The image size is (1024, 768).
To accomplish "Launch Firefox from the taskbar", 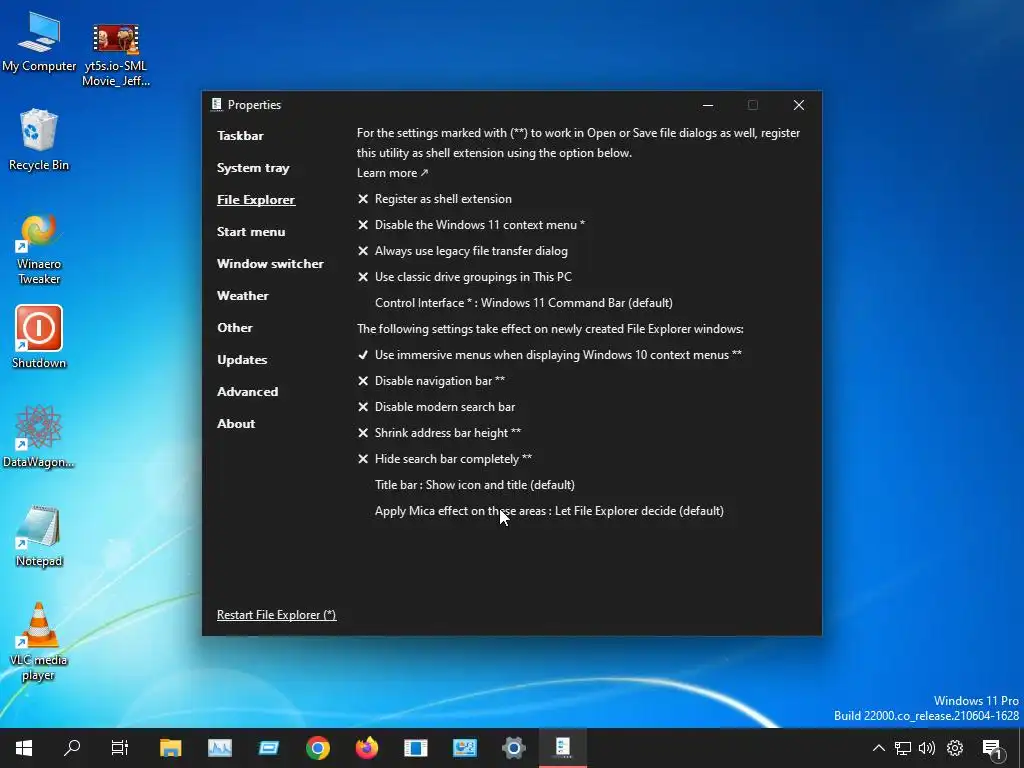I will tap(366, 748).
